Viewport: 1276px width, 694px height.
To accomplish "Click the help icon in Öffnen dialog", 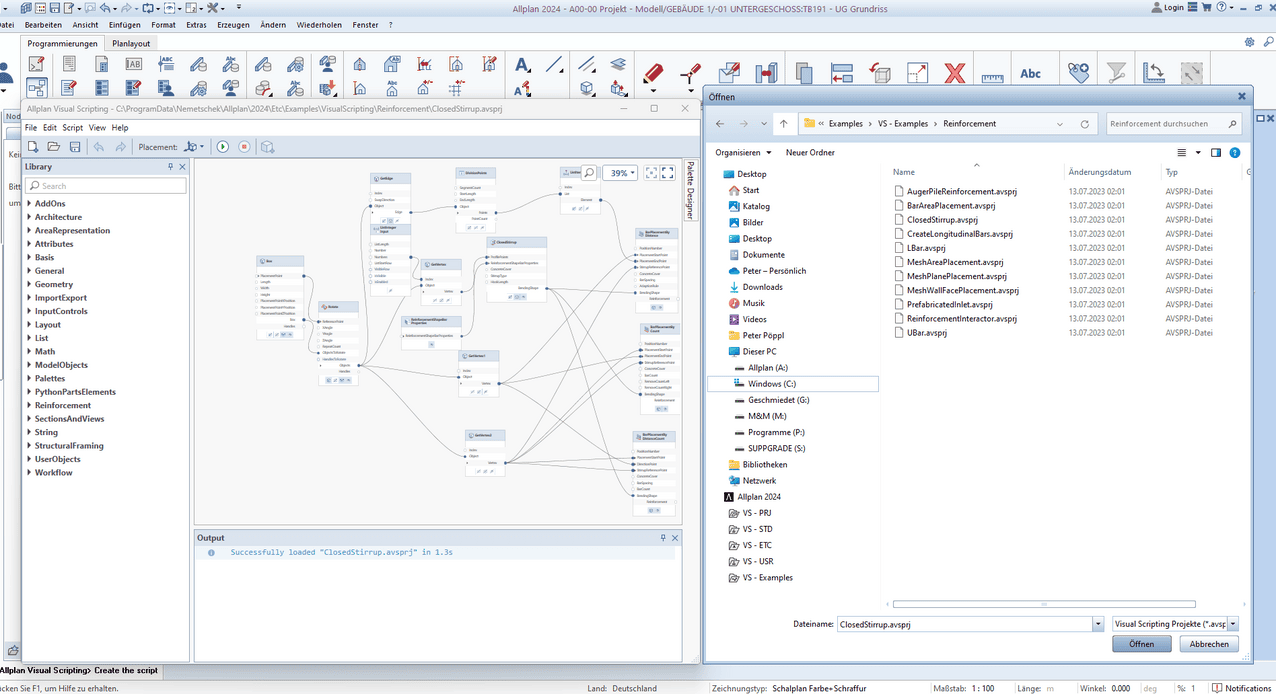I will coord(1235,153).
